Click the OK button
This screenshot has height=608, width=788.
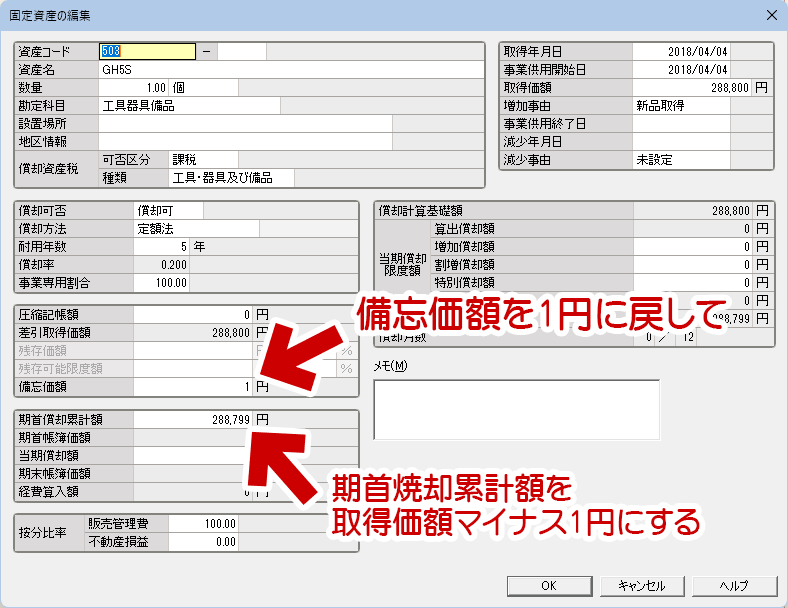pyautogui.click(x=549, y=586)
